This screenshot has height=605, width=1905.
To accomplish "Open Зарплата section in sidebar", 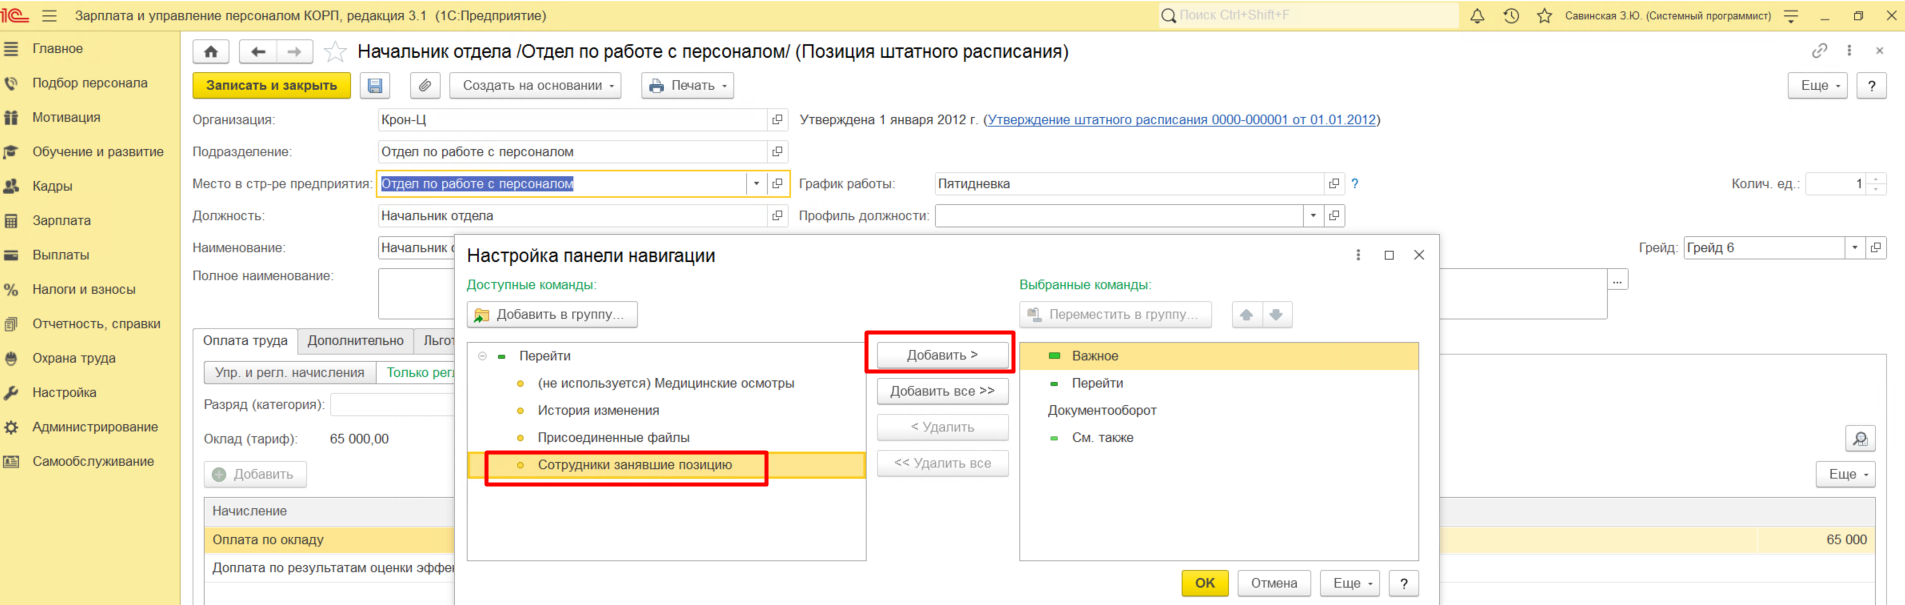I will [x=61, y=221].
